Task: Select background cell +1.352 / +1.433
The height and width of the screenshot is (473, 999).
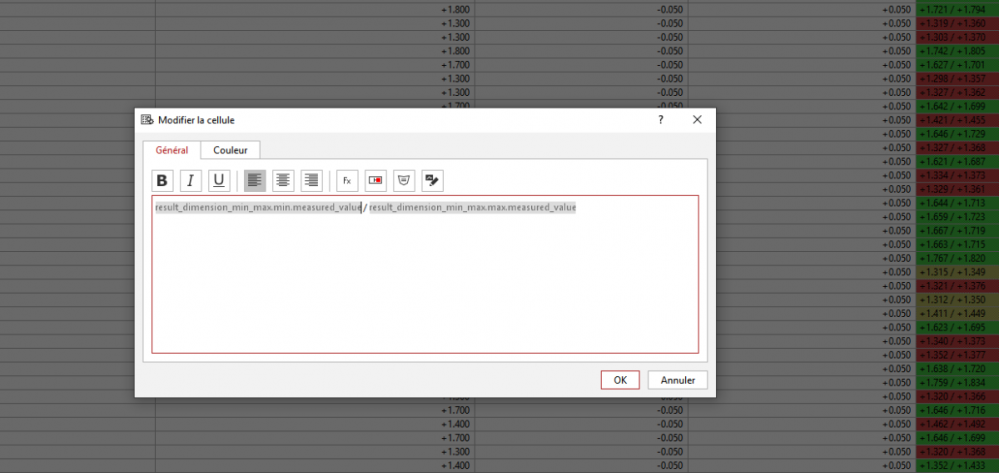Action: (x=957, y=465)
